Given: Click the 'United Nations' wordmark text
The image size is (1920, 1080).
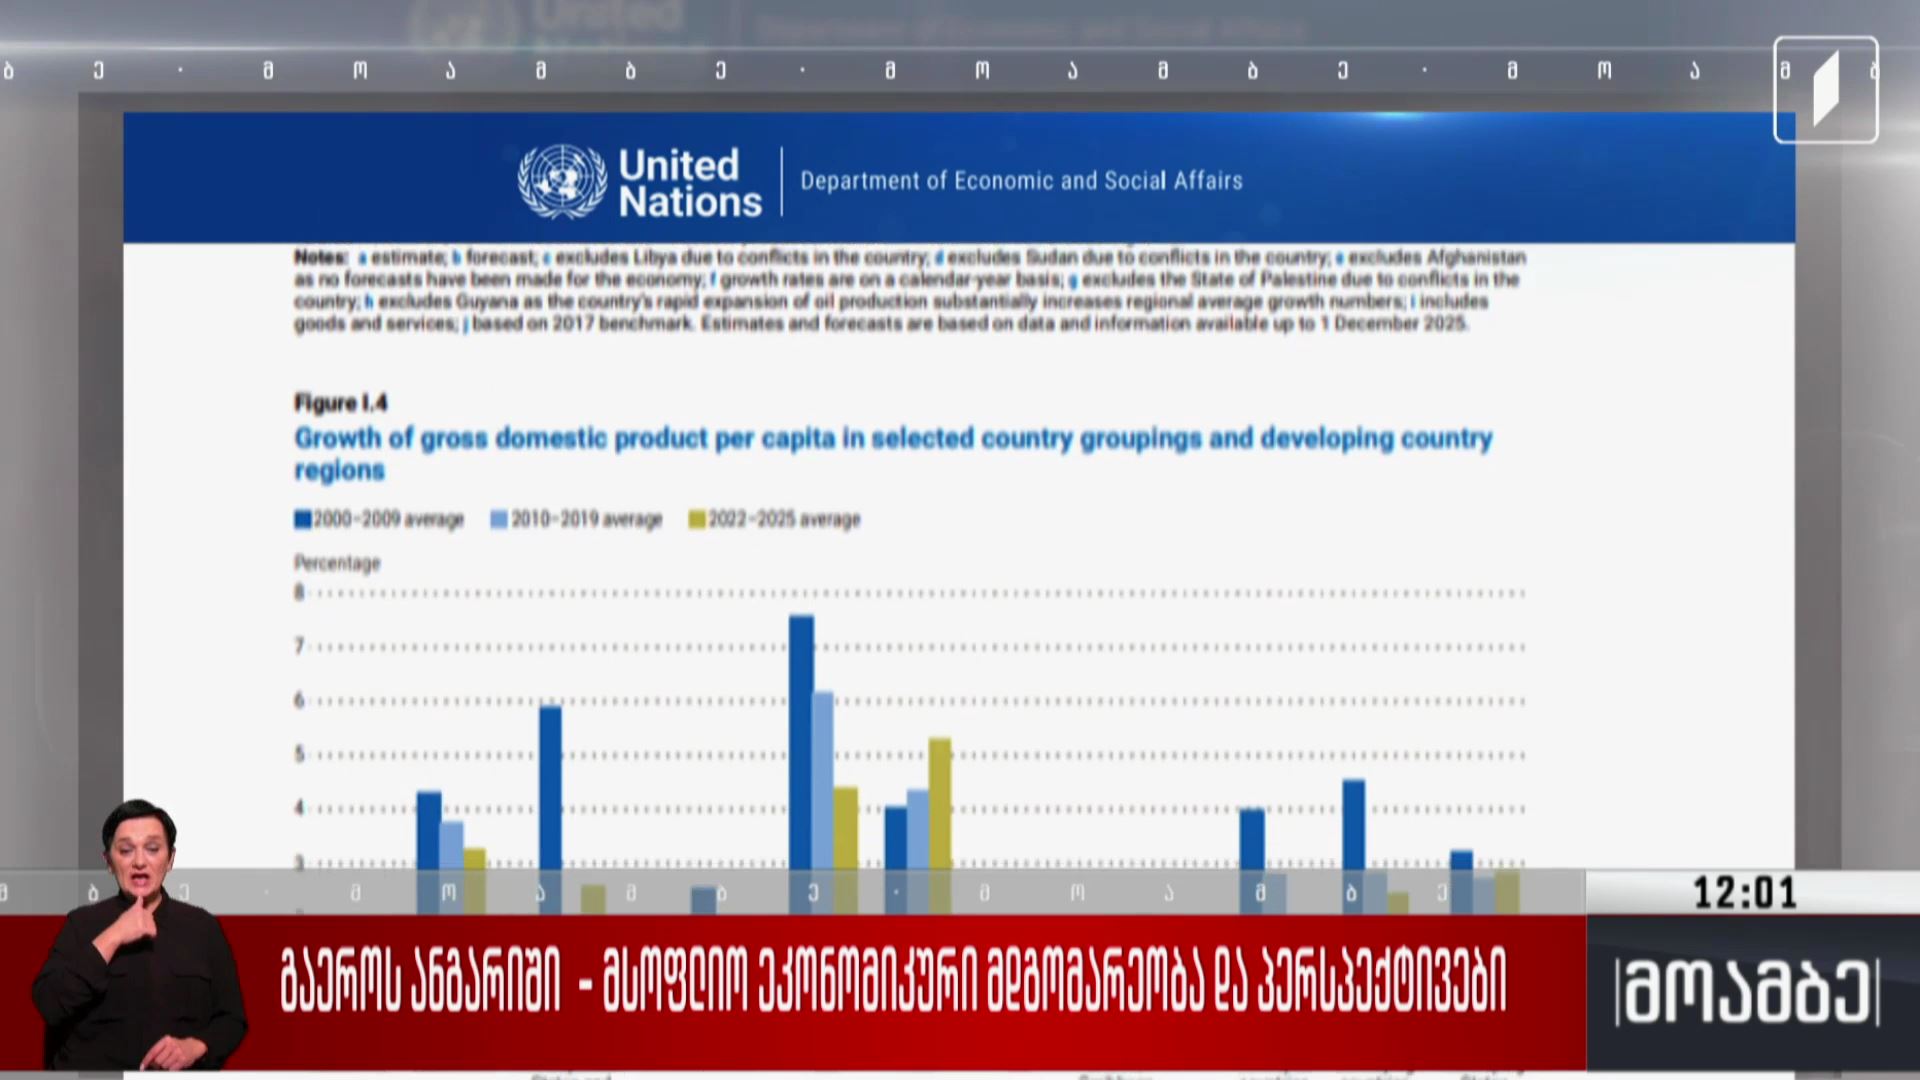Looking at the screenshot, I should point(689,183).
